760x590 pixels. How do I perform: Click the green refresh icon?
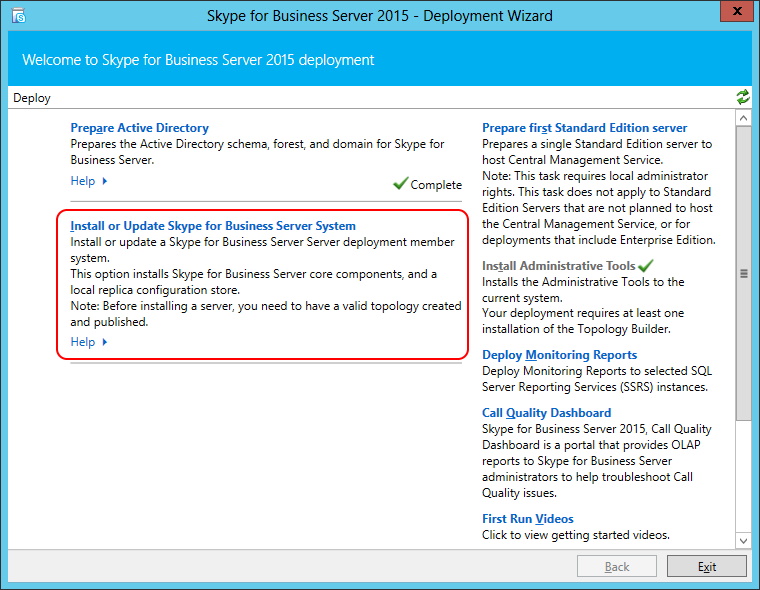tap(743, 97)
